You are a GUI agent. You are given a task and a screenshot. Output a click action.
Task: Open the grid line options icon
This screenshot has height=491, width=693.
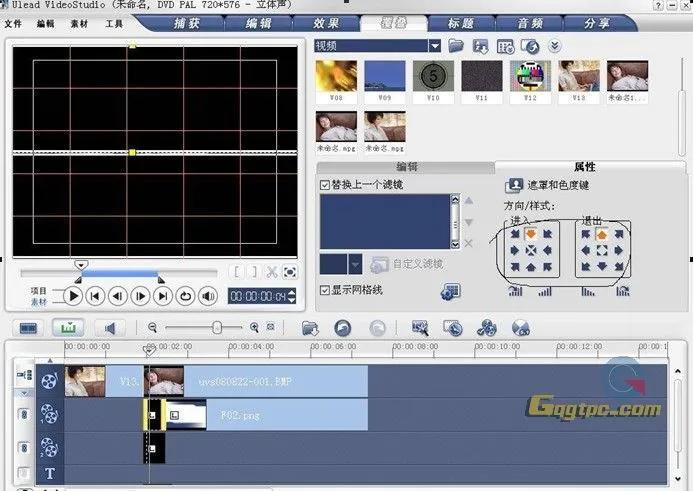(450, 291)
